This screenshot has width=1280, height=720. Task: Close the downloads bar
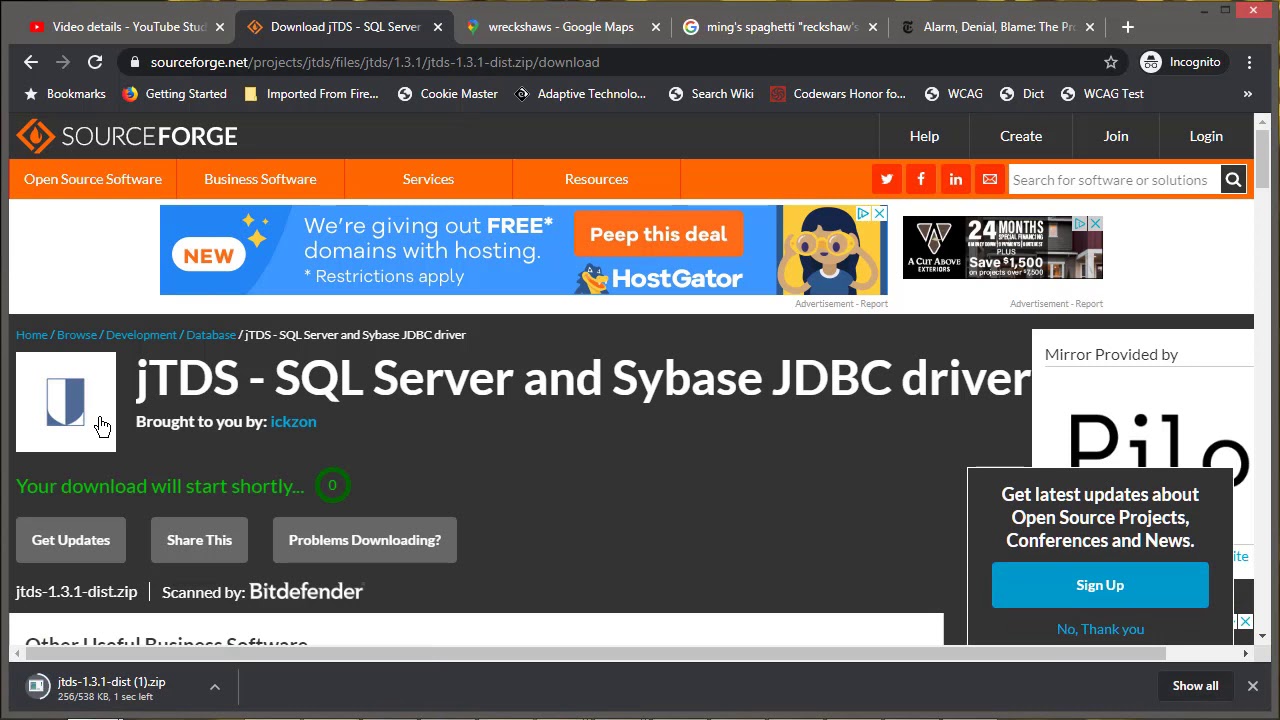point(1252,686)
